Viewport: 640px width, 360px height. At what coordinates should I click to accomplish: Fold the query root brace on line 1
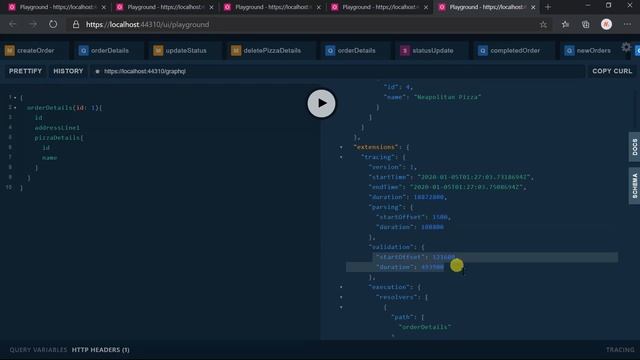point(15,98)
